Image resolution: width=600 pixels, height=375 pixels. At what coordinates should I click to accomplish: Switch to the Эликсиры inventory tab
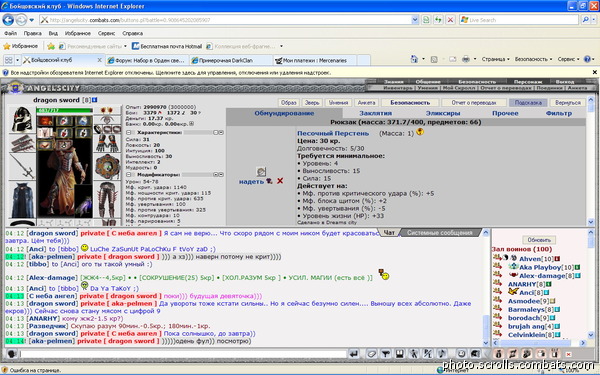tap(443, 113)
